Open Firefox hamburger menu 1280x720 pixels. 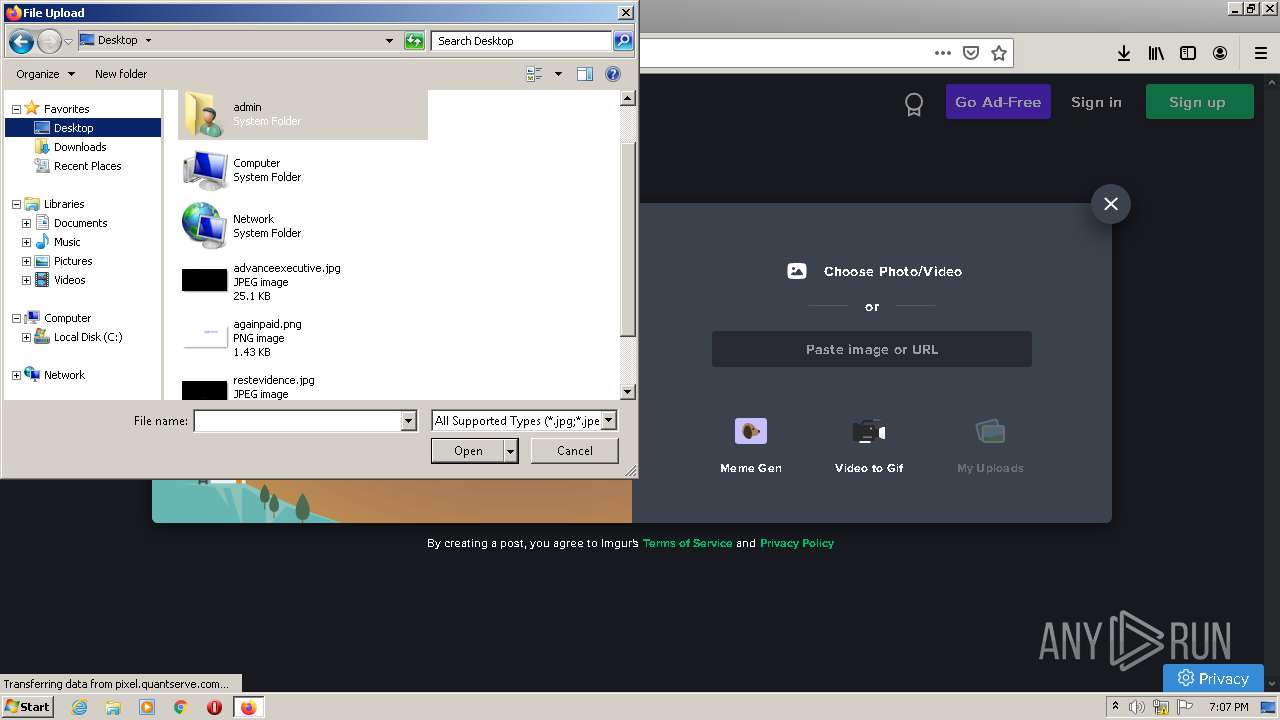click(x=1261, y=53)
